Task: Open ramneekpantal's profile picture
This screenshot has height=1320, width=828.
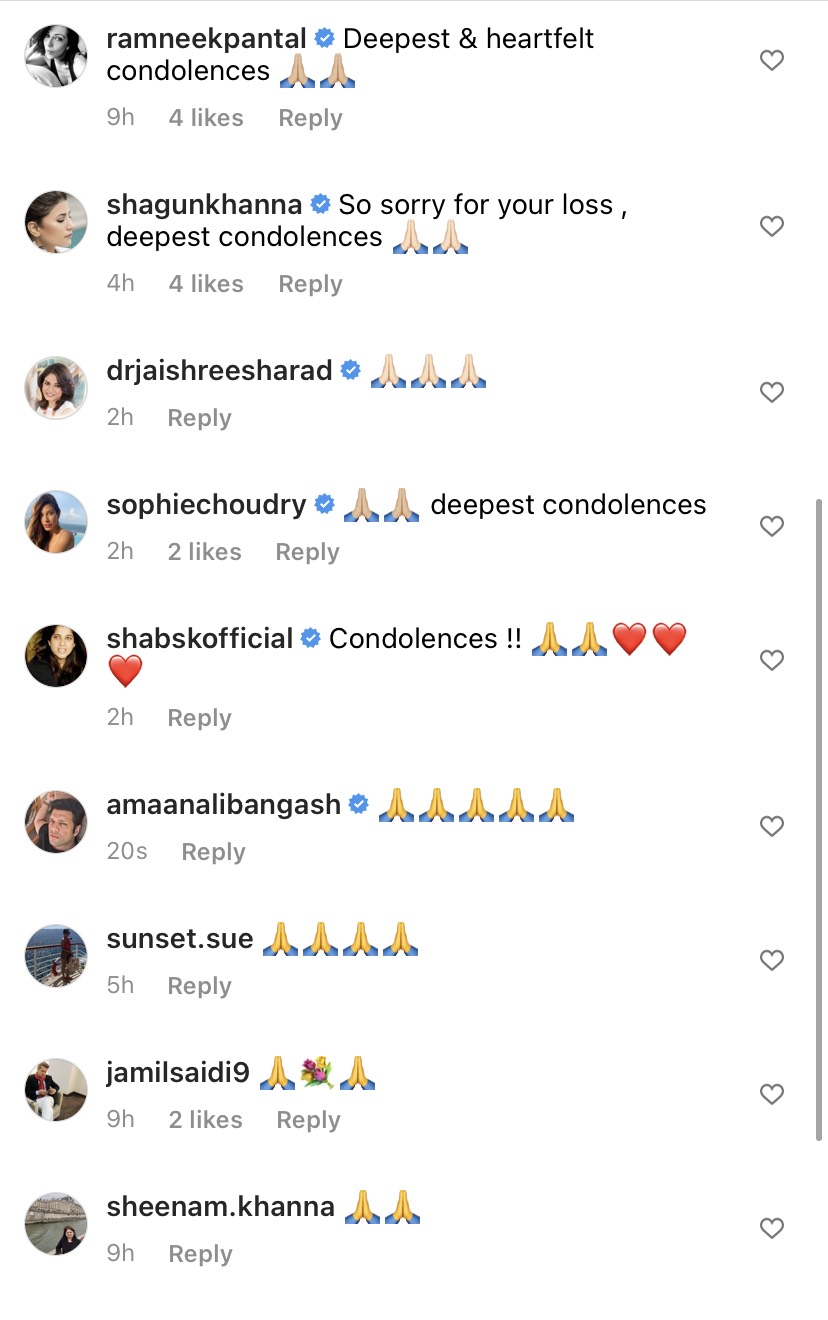Action: pyautogui.click(x=56, y=55)
